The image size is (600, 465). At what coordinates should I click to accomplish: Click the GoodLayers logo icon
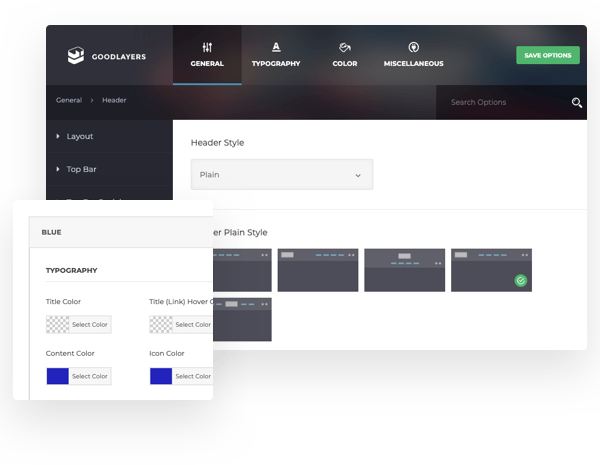[77, 56]
